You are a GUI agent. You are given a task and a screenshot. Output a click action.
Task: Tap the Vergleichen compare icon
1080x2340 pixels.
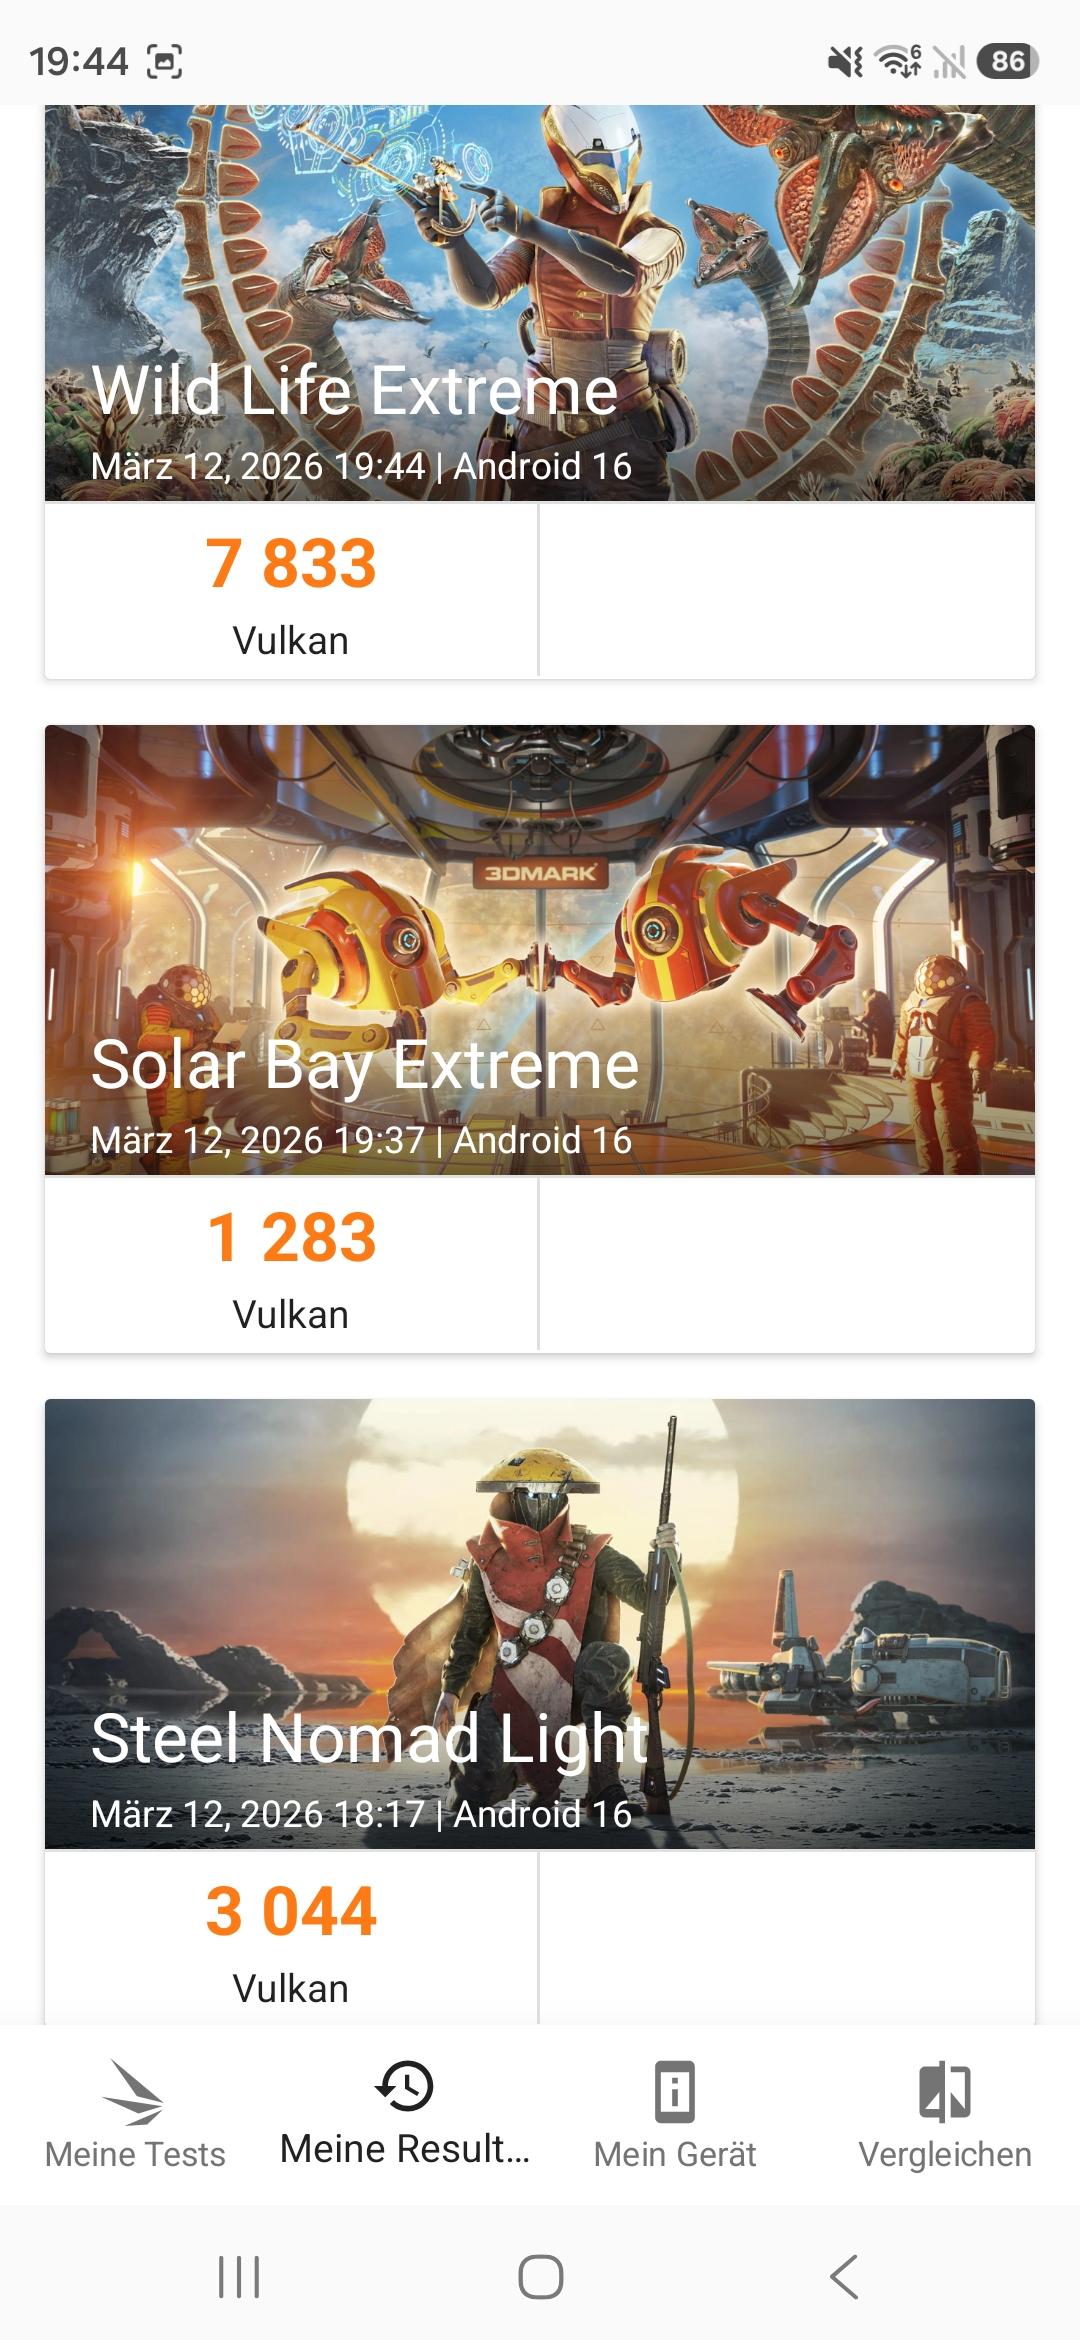(945, 2091)
